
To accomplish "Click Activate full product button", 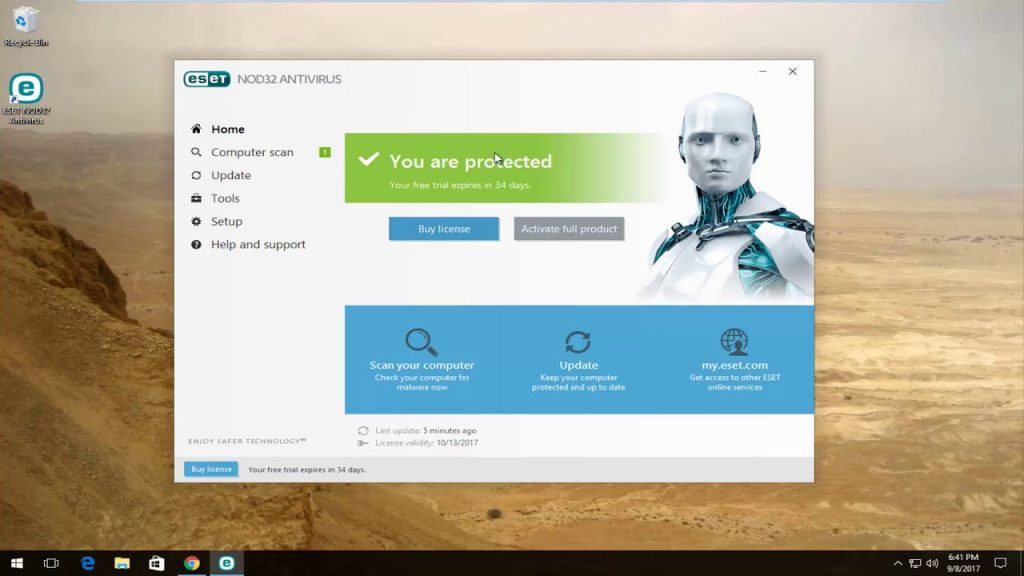I will pyautogui.click(x=569, y=229).
